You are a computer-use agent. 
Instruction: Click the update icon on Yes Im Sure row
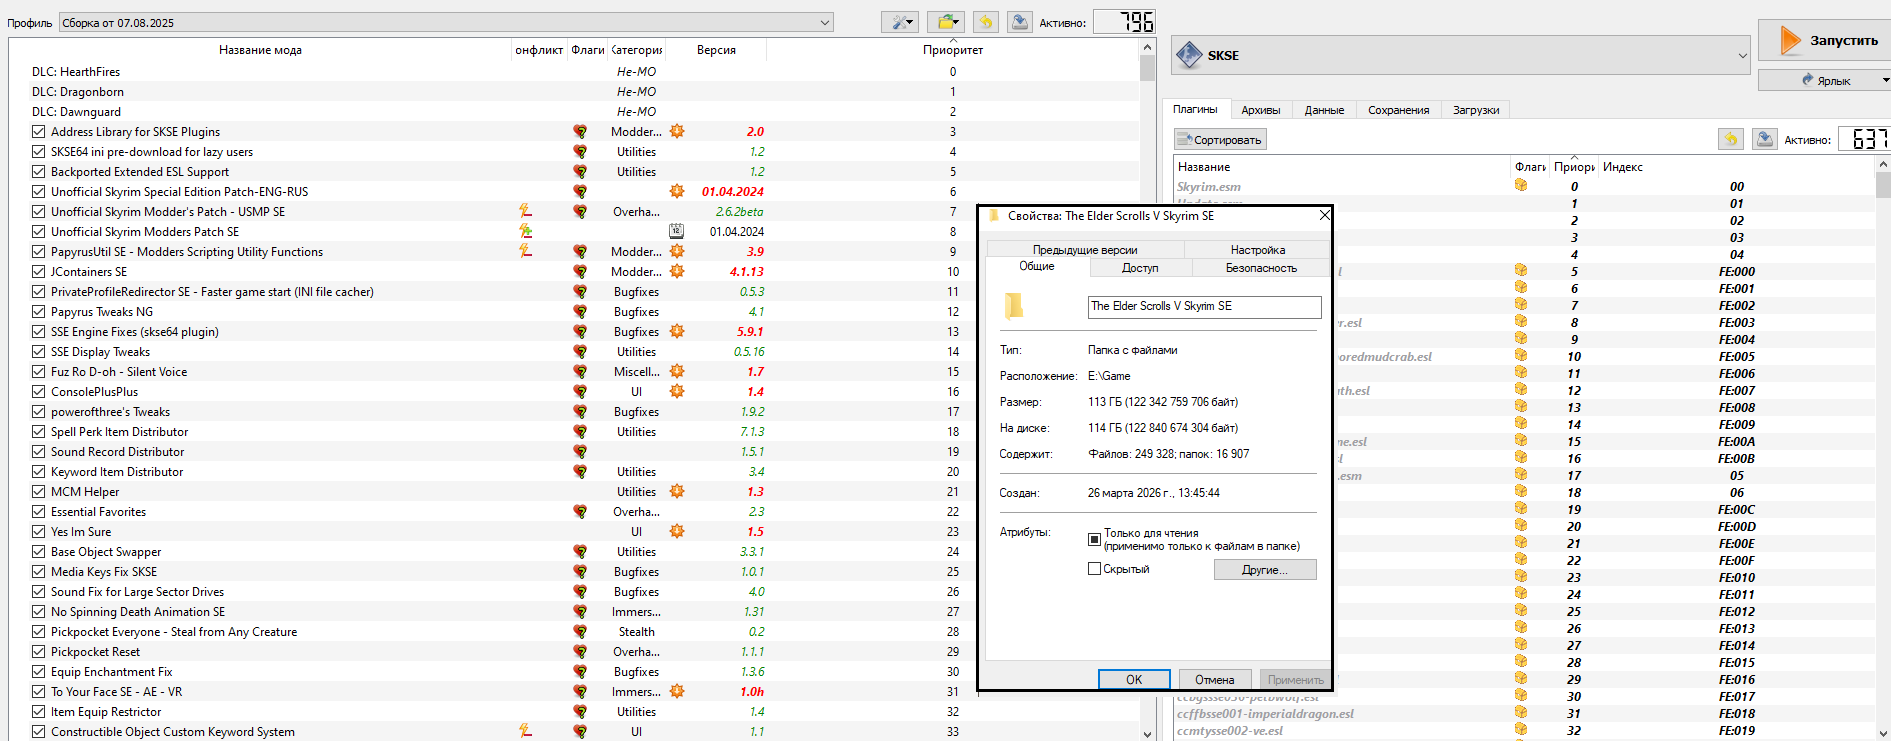677,531
